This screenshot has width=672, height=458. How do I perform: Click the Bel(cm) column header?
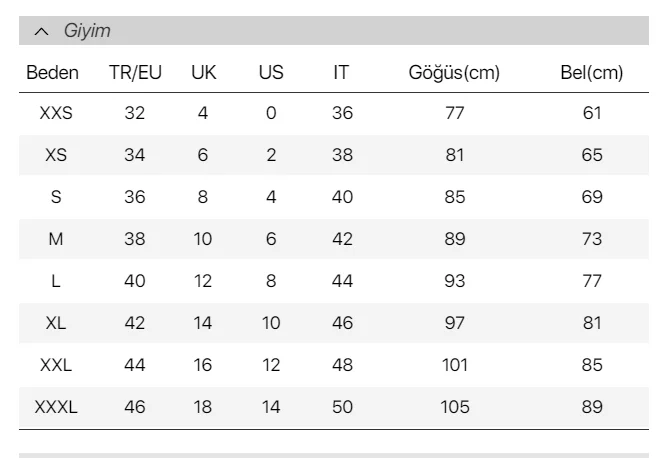pyautogui.click(x=592, y=73)
